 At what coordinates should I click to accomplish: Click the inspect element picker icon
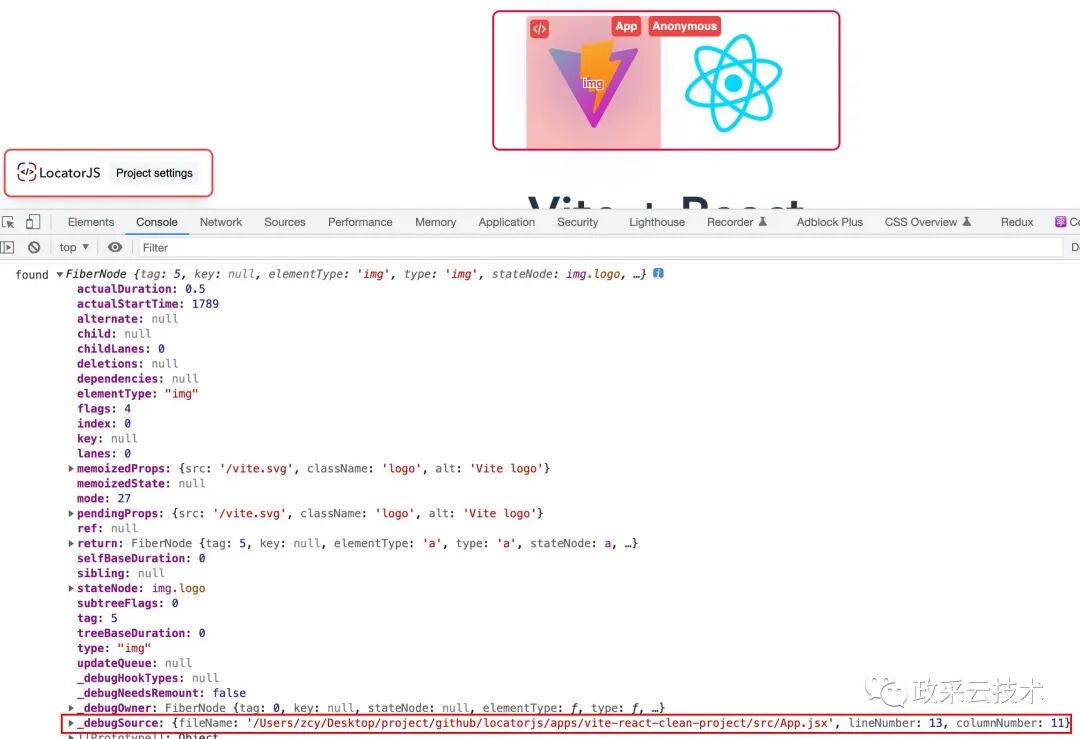(8, 222)
